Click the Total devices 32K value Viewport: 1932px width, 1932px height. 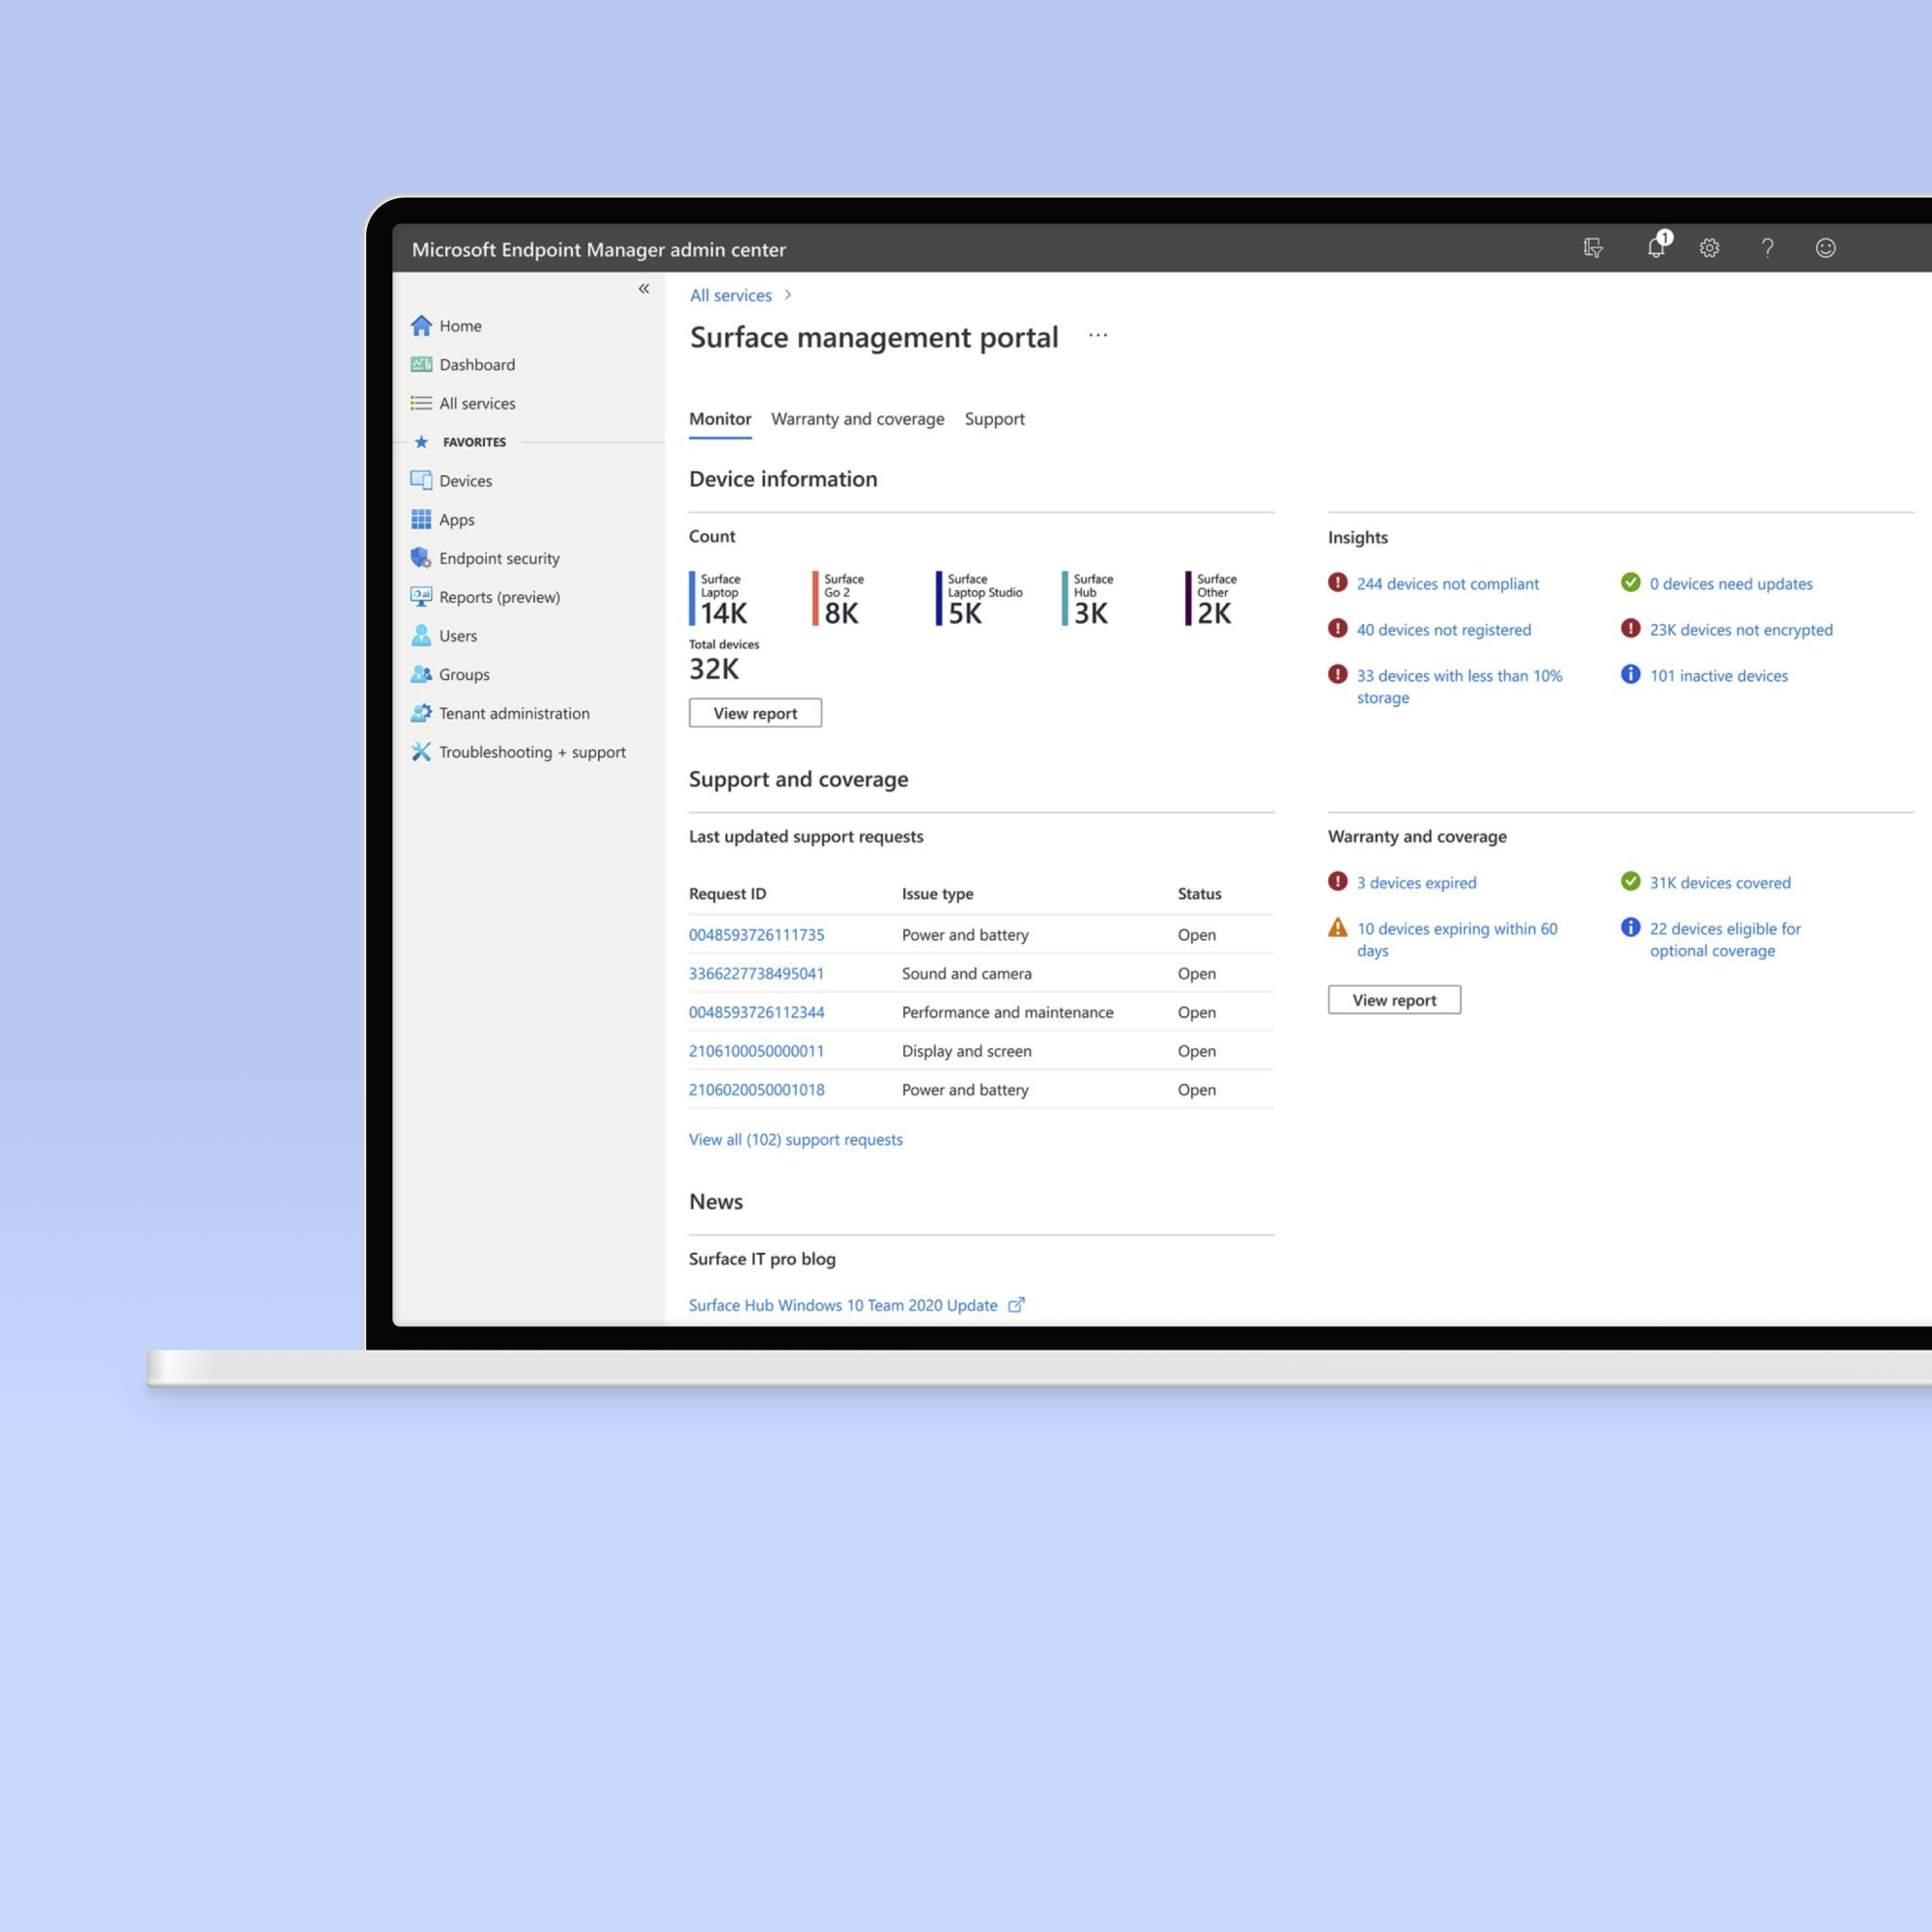pyautogui.click(x=714, y=669)
